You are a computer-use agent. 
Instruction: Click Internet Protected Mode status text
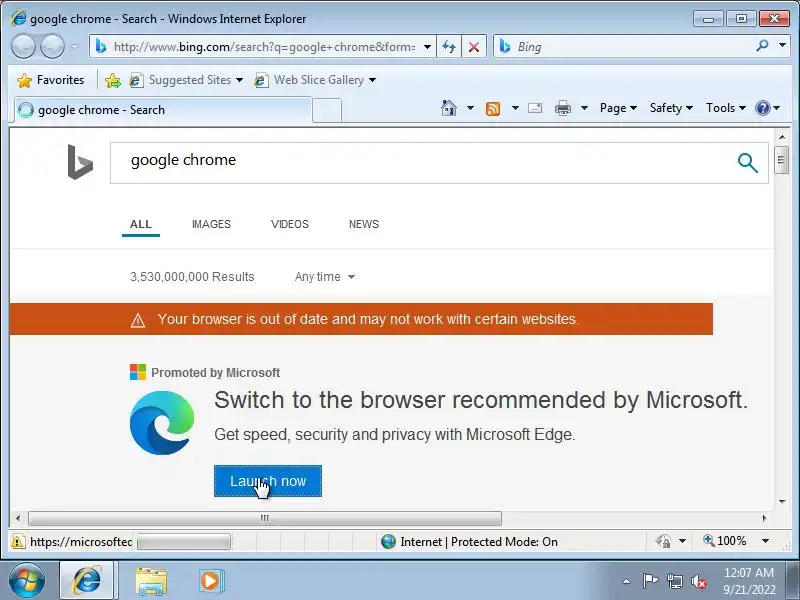pyautogui.click(x=479, y=542)
